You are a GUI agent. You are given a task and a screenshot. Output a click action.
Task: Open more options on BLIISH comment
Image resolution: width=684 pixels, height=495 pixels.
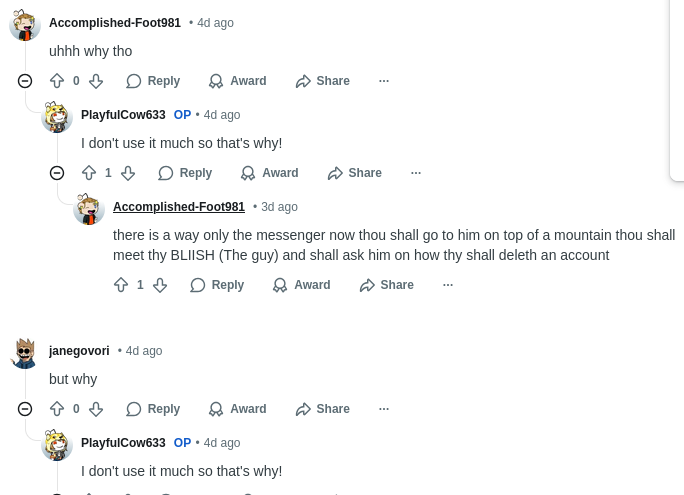(448, 285)
